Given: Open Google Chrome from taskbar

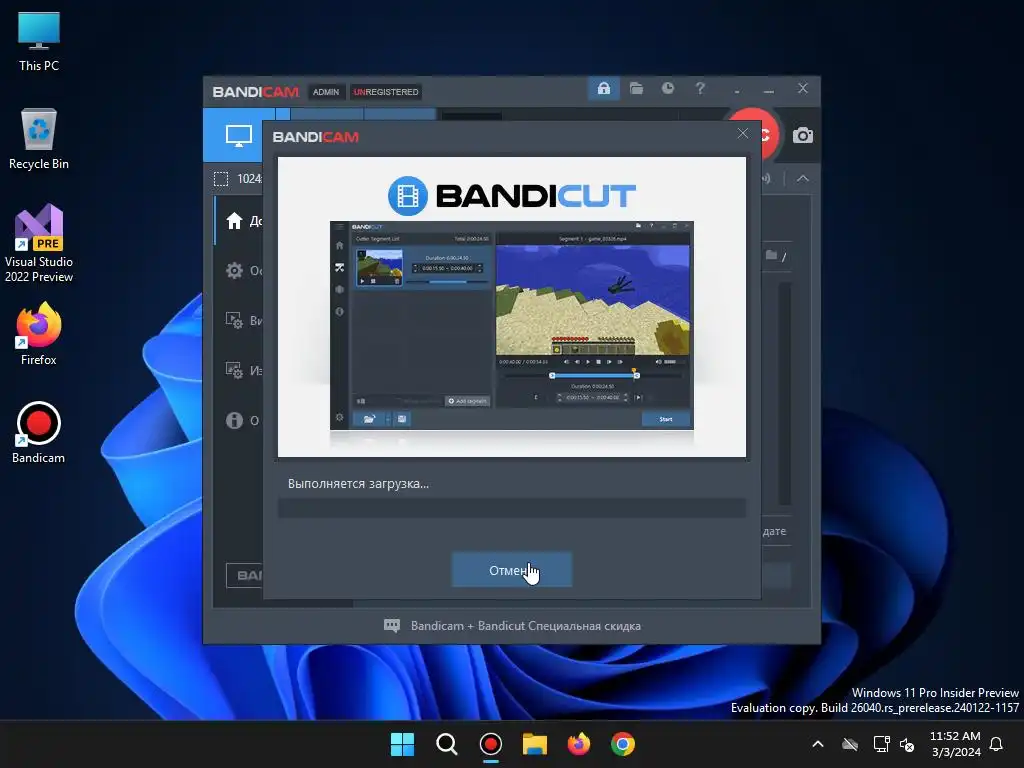Looking at the screenshot, I should click(x=623, y=744).
